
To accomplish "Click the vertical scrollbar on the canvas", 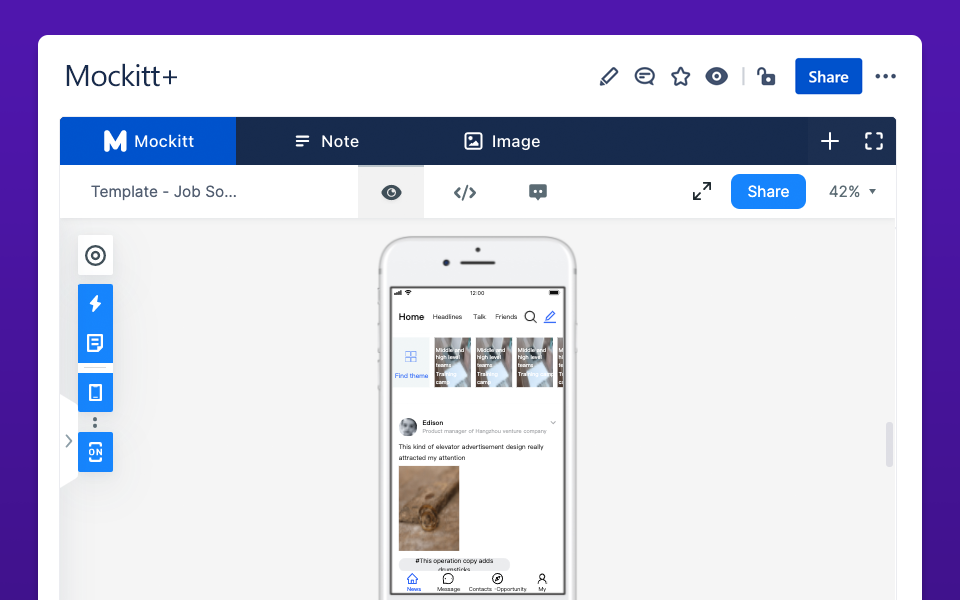I will click(x=889, y=444).
